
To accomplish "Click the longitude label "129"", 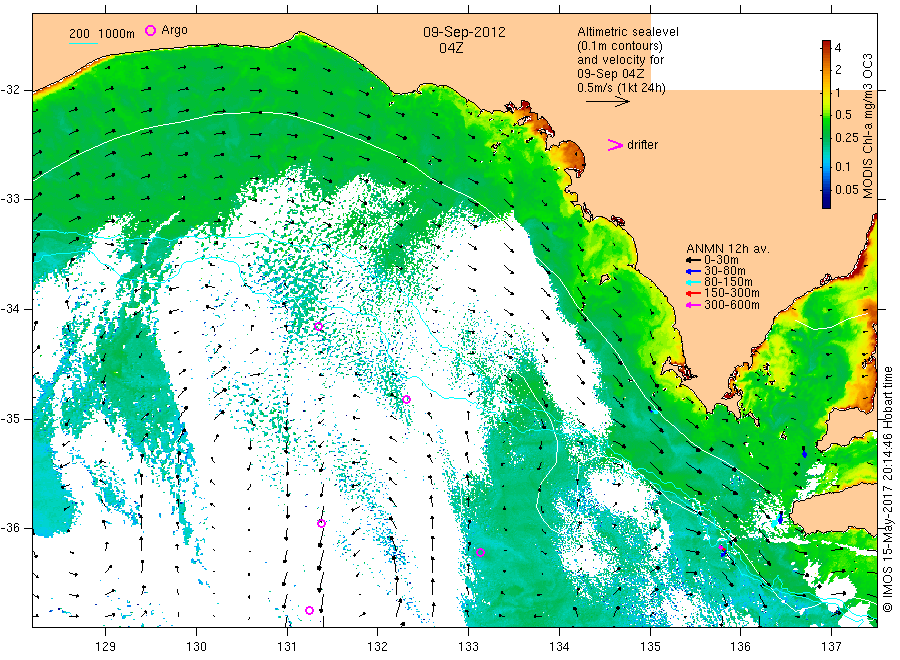I will point(106,647).
